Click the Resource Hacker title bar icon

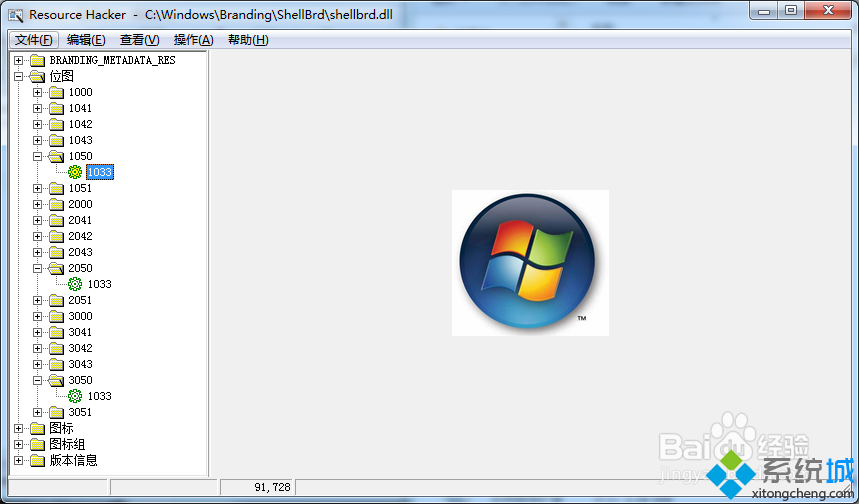click(x=16, y=15)
